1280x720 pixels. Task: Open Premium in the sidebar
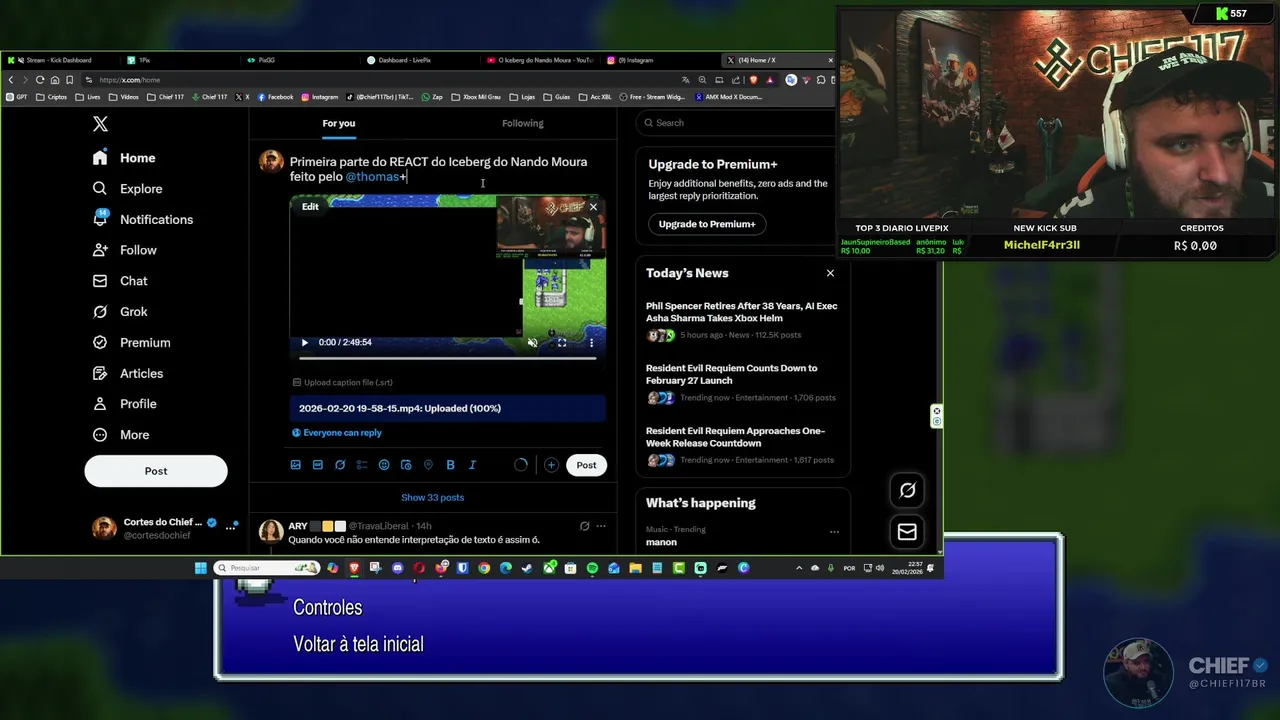point(132,342)
